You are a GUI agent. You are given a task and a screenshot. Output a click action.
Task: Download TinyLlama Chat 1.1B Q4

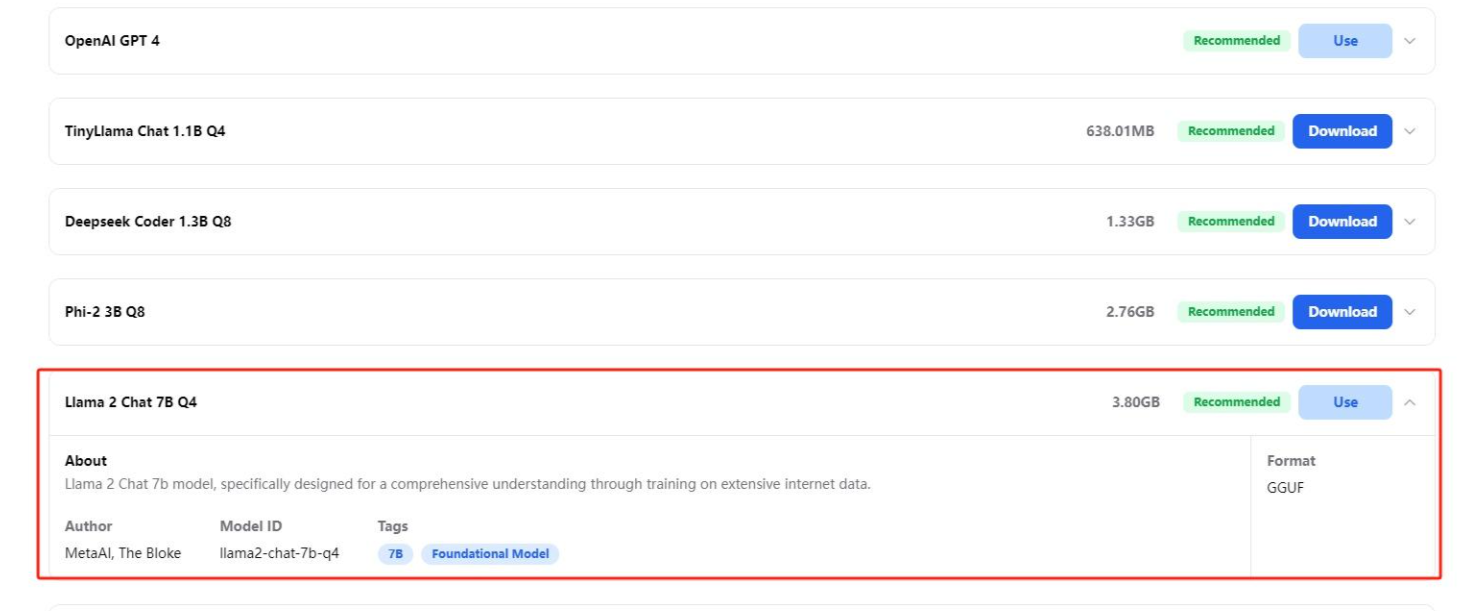tap(1342, 131)
